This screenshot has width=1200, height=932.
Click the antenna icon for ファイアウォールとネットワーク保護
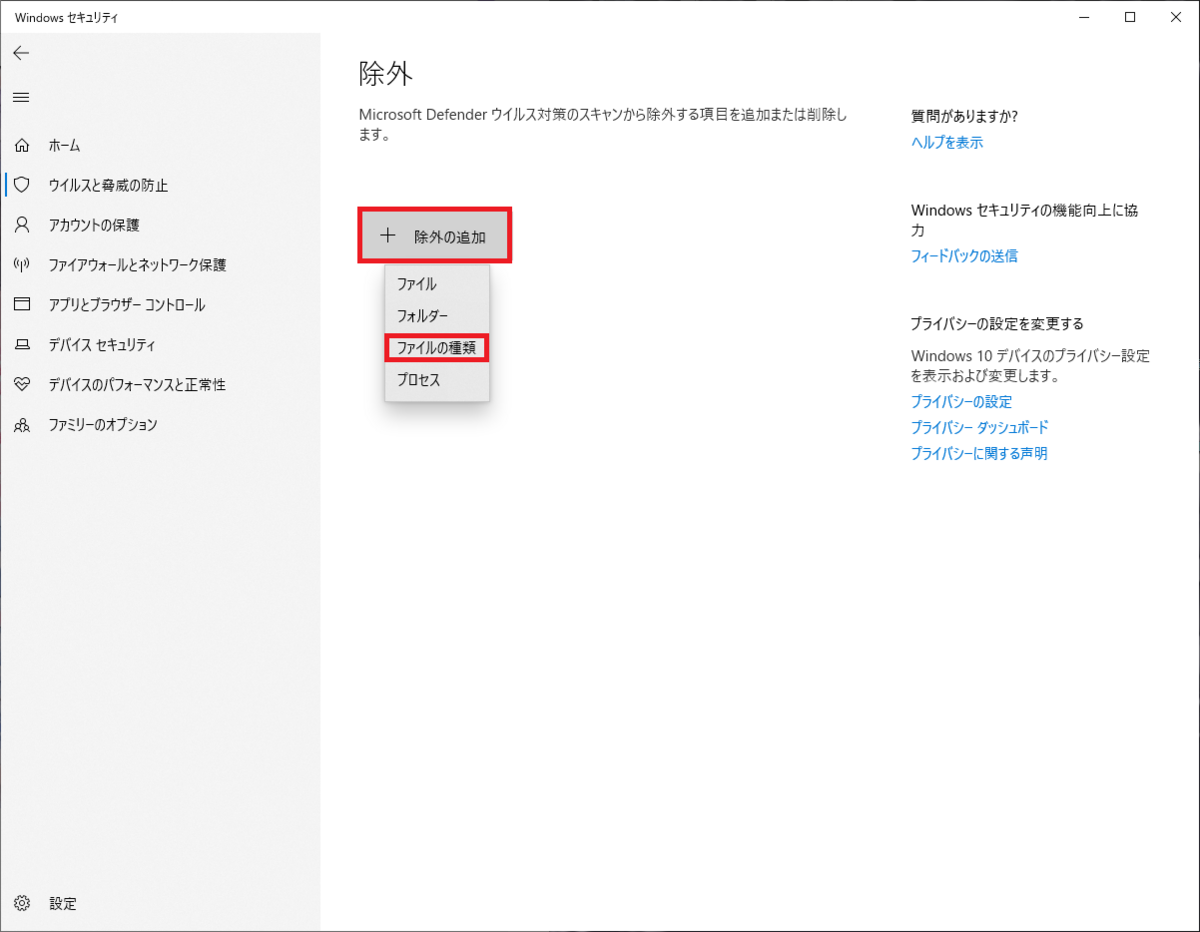tap(22, 265)
